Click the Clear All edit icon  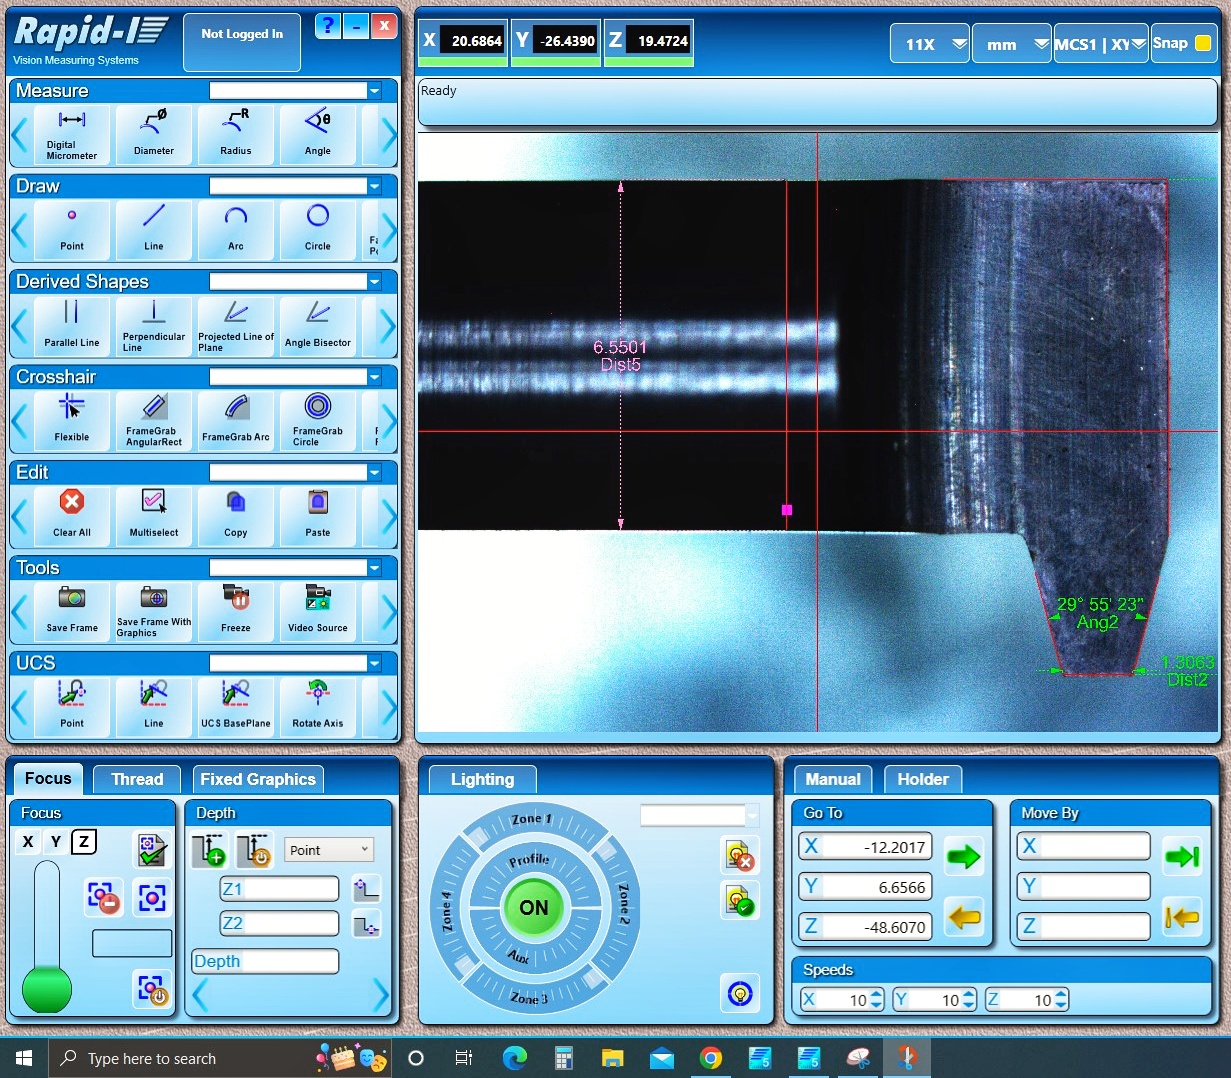[71, 515]
